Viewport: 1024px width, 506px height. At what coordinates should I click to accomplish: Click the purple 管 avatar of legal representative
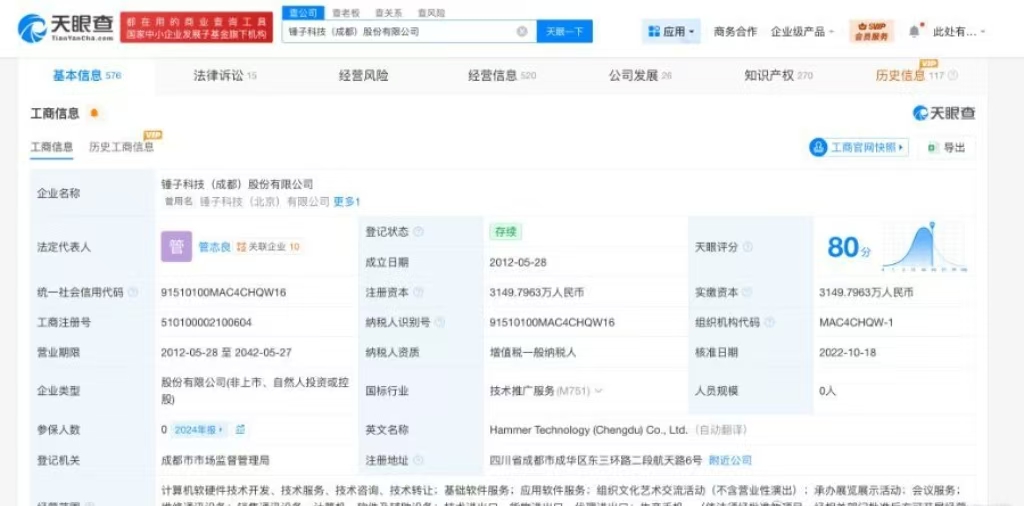point(176,246)
